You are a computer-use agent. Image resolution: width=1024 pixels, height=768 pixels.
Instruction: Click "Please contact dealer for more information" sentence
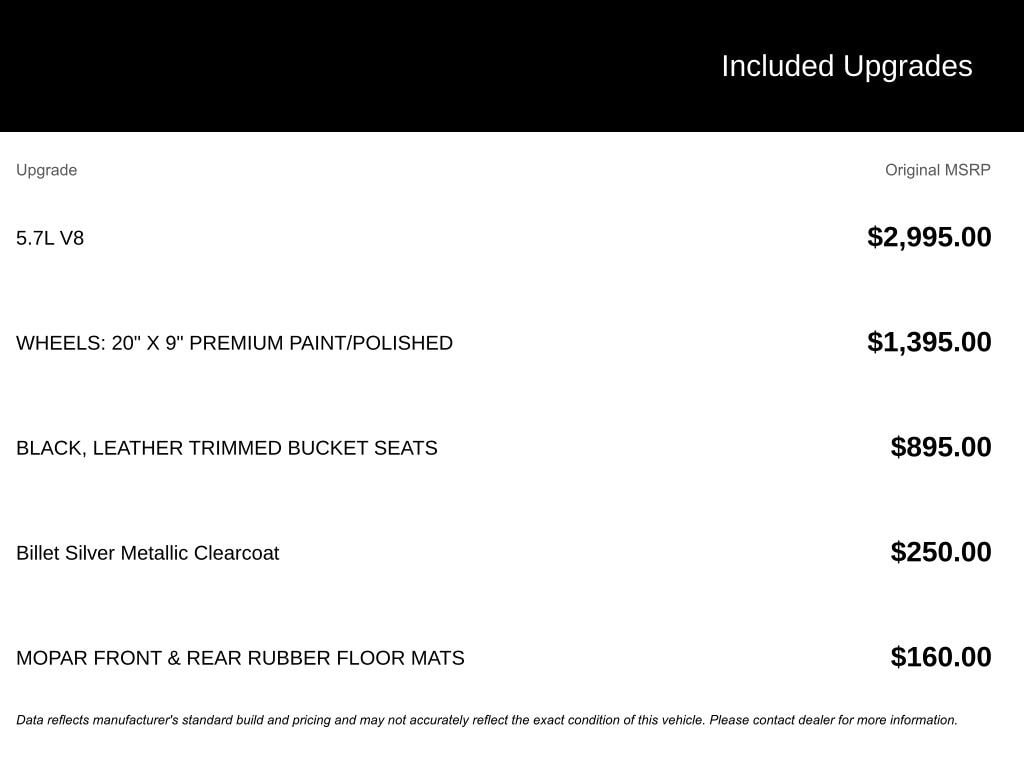[833, 720]
